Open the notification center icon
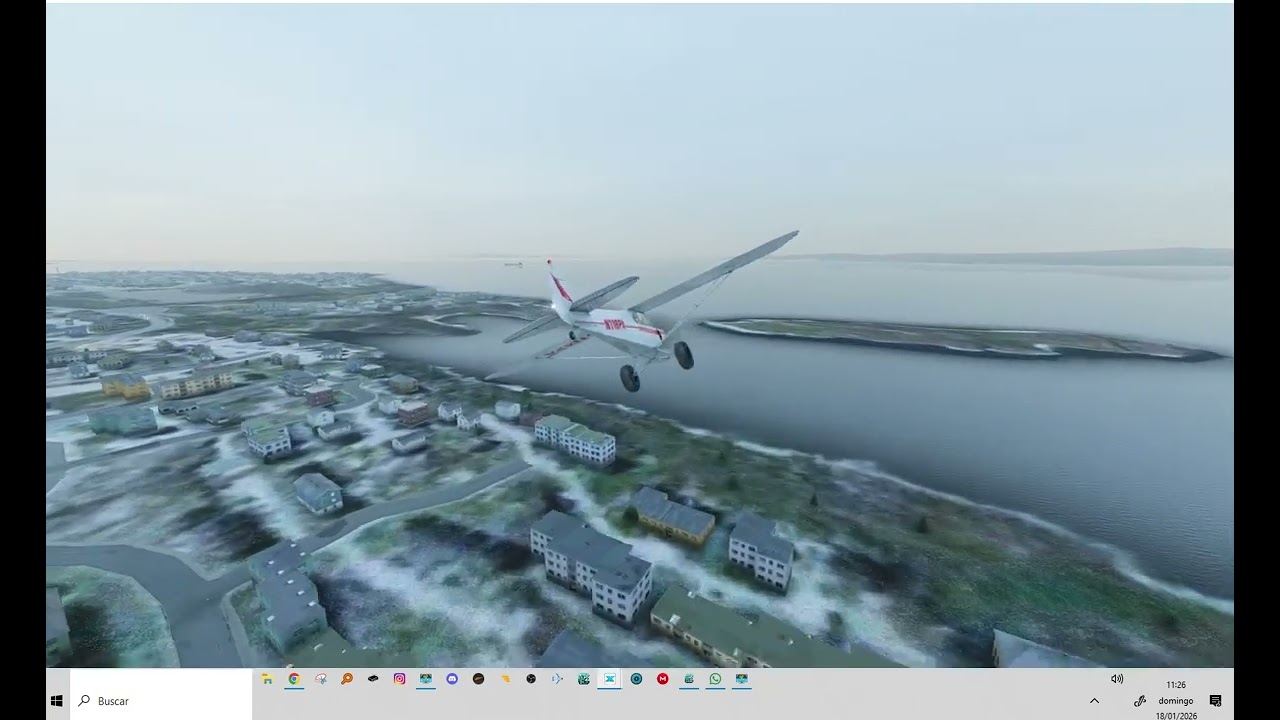The height and width of the screenshot is (720, 1280). (x=1215, y=701)
